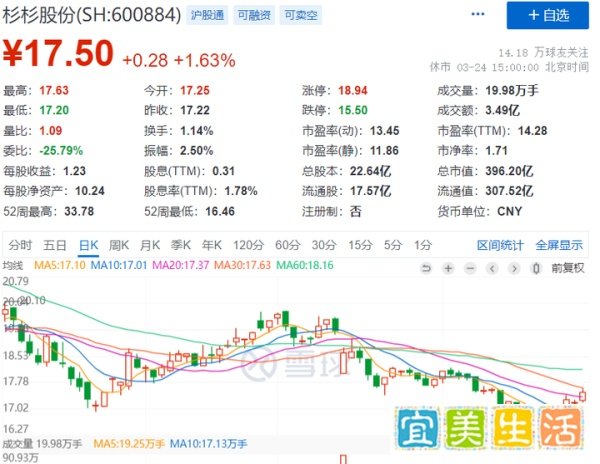Click the MA20:17.37 indicator label
This screenshot has height=464, width=600.
point(181,265)
